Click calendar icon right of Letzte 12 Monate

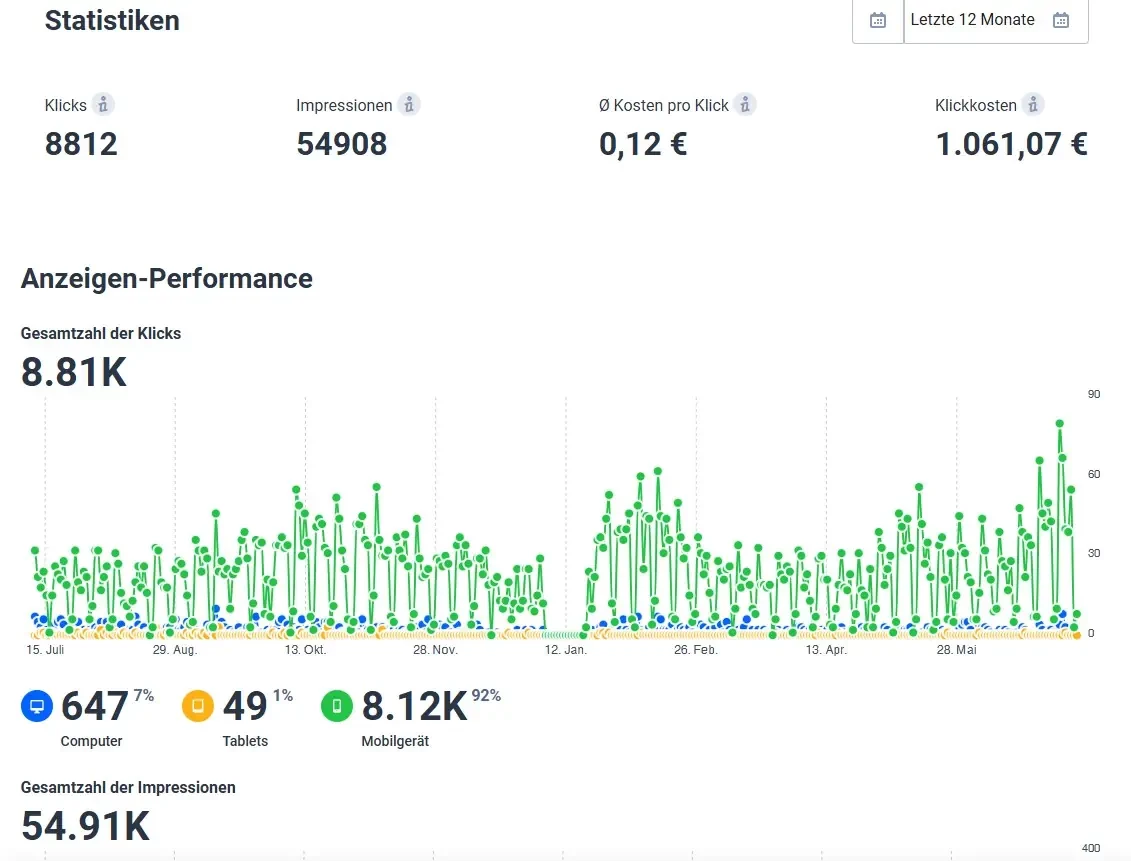1061,20
